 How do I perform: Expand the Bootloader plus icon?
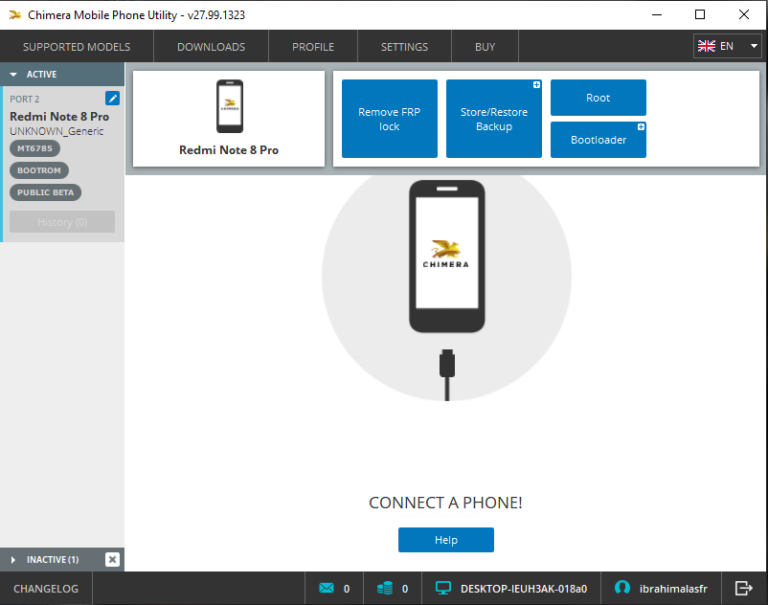point(640,127)
